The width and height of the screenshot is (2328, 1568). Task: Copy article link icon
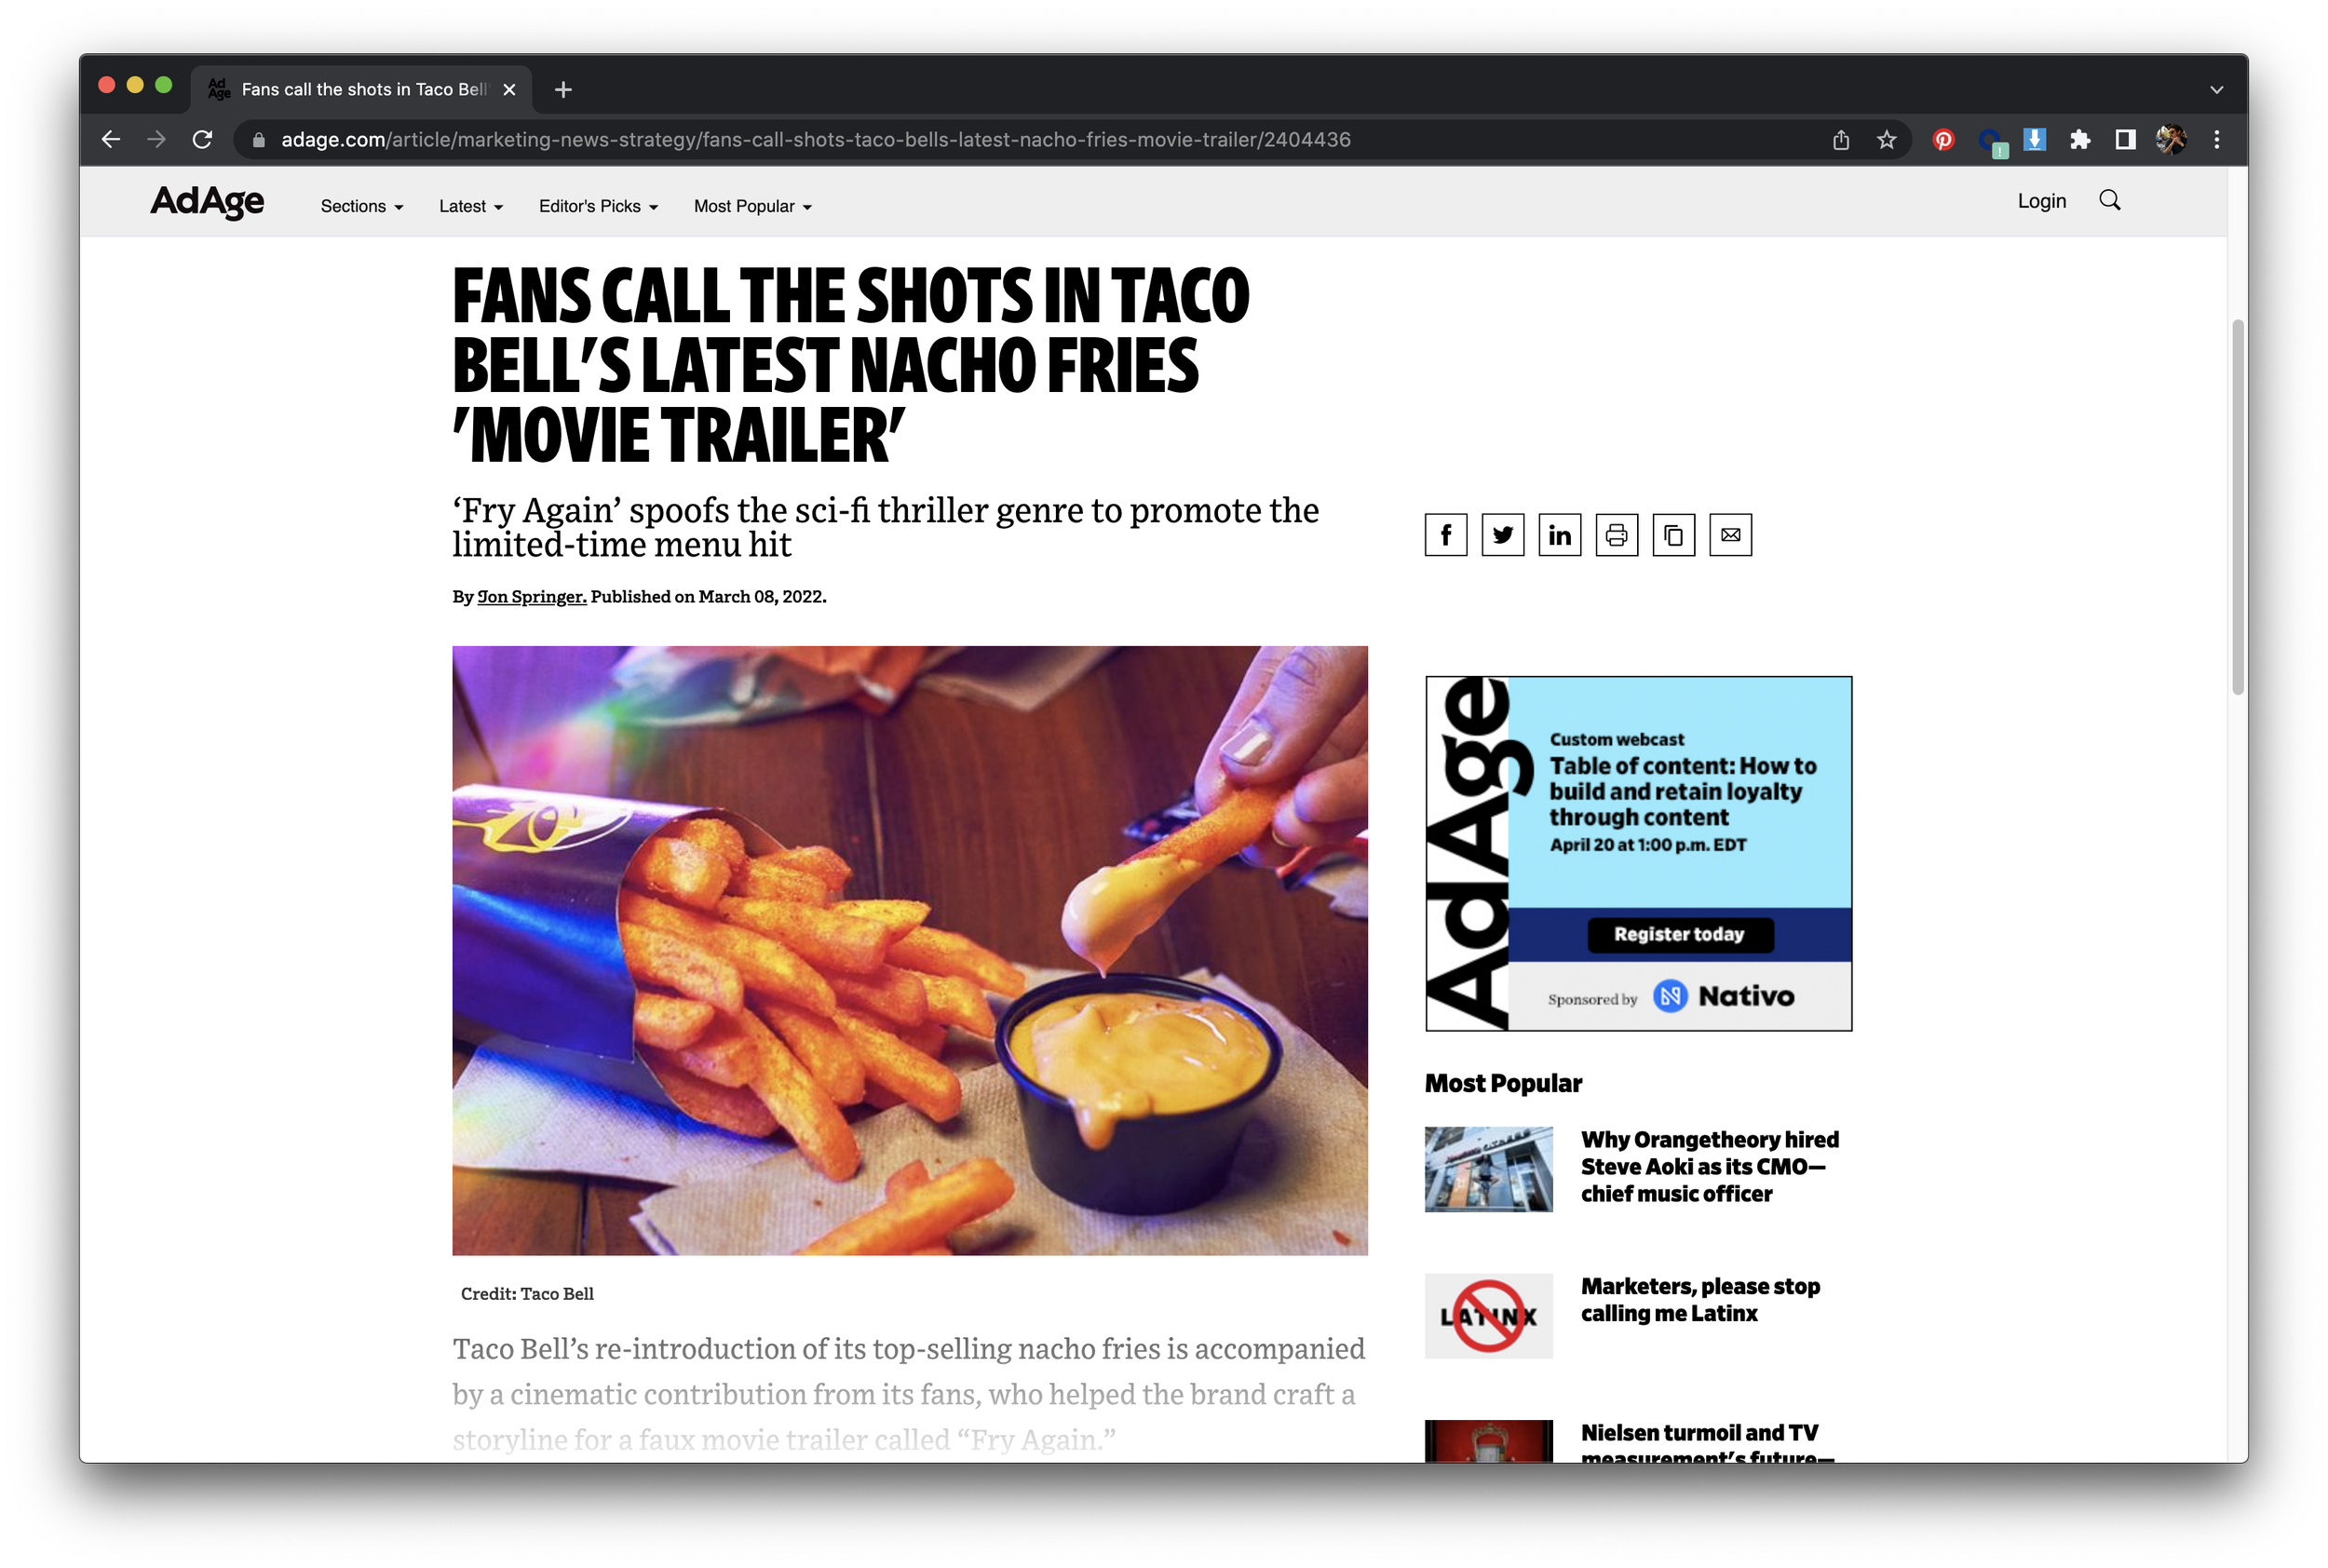(1673, 535)
